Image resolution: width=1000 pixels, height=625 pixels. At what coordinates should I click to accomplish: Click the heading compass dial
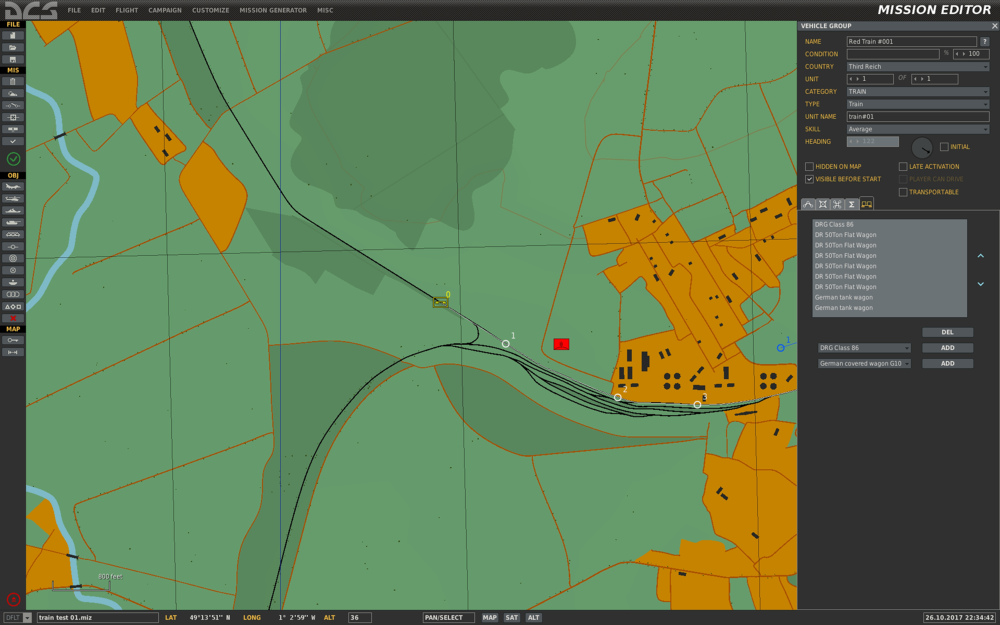(922, 148)
